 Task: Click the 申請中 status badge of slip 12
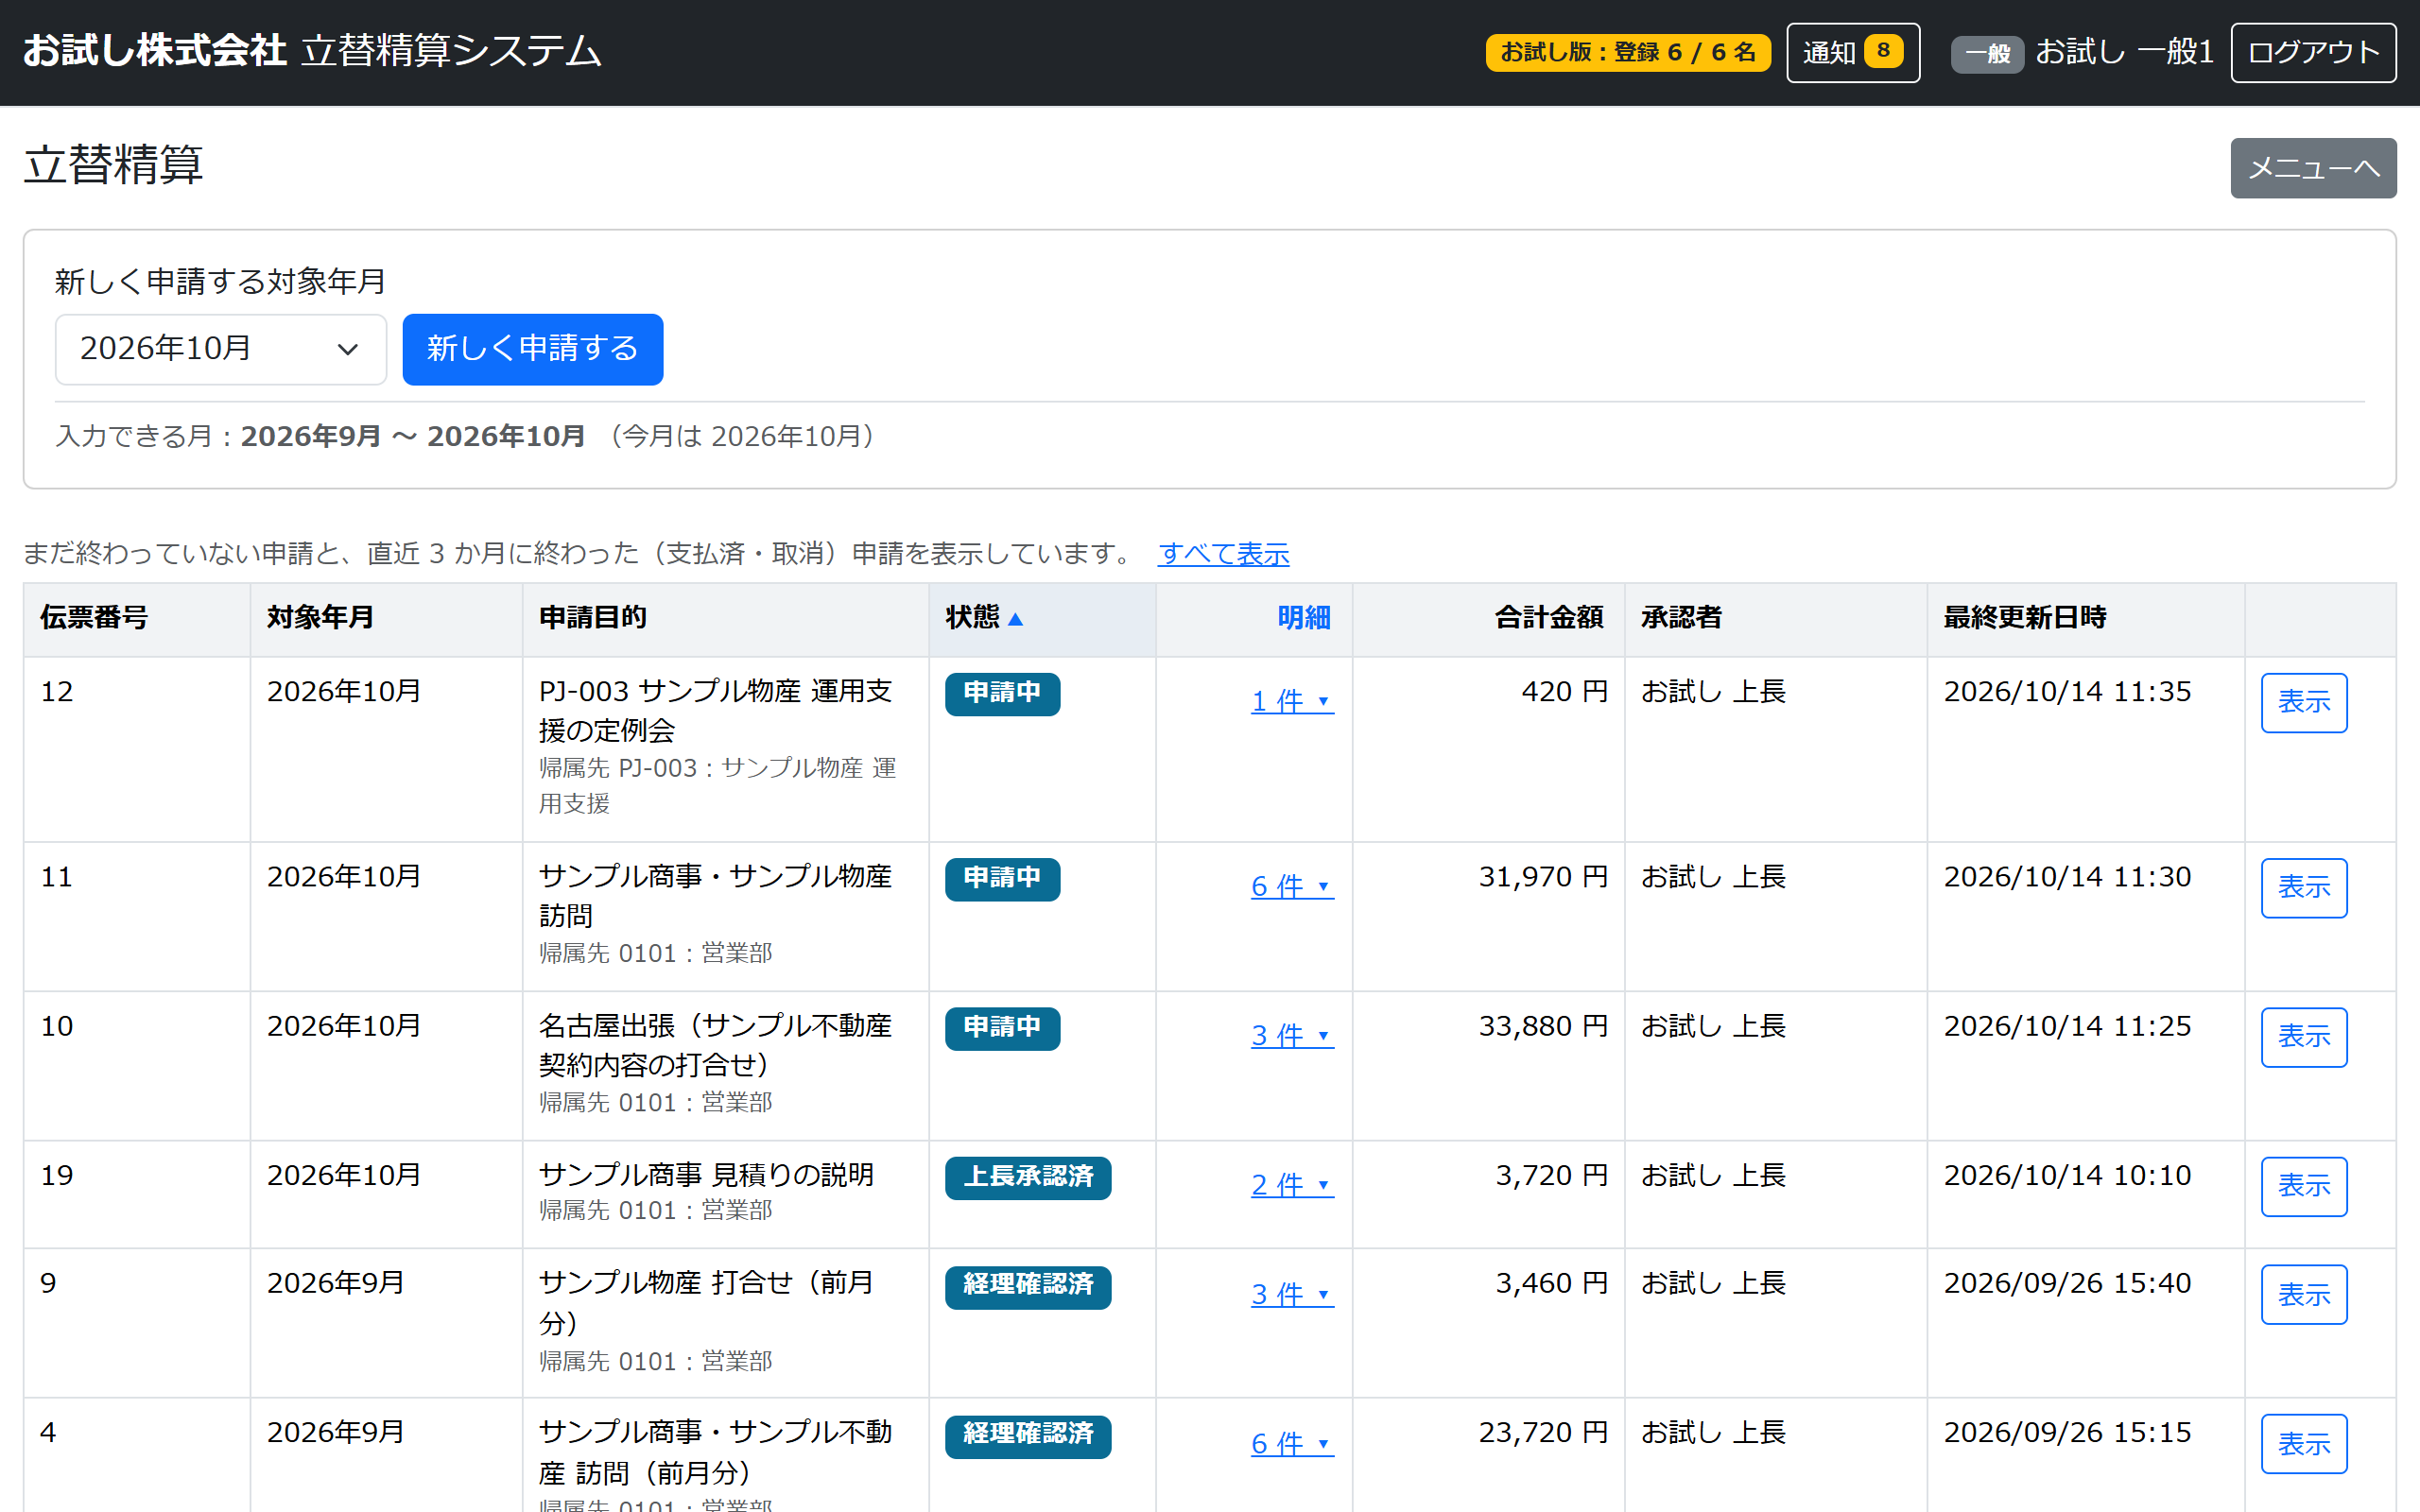pos(1002,693)
